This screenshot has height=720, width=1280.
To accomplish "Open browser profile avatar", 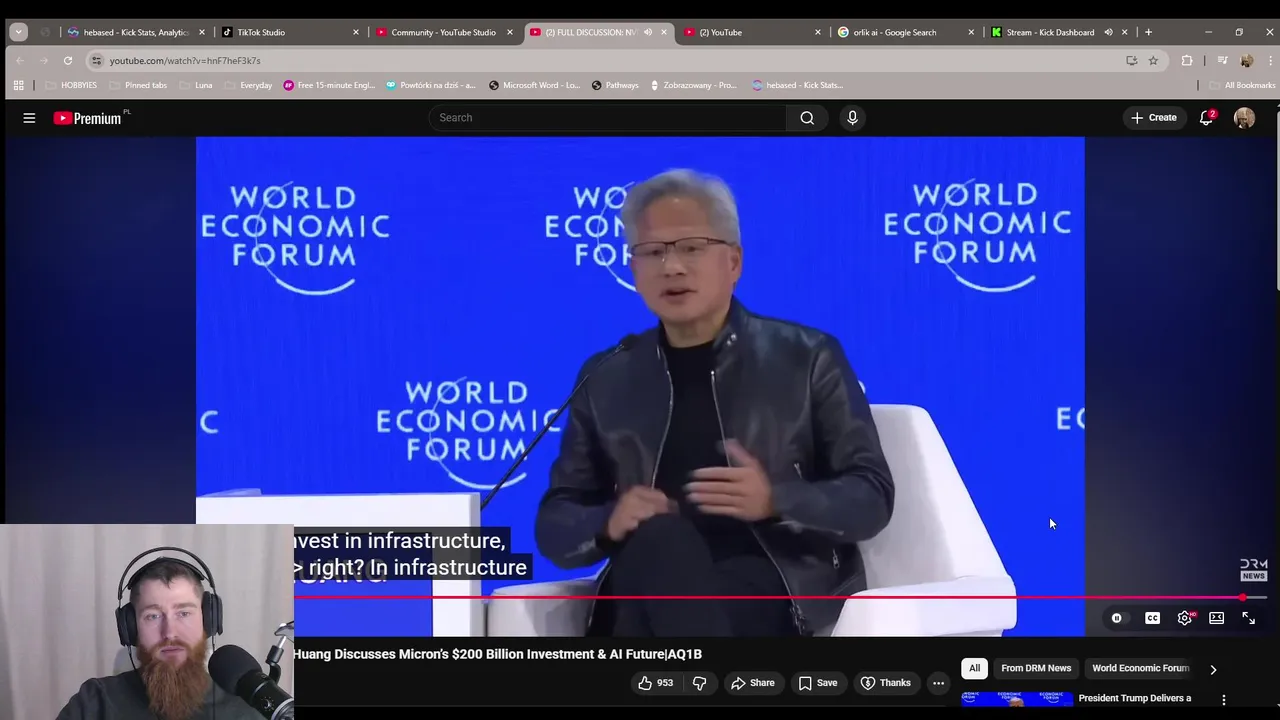I will (1246, 60).
